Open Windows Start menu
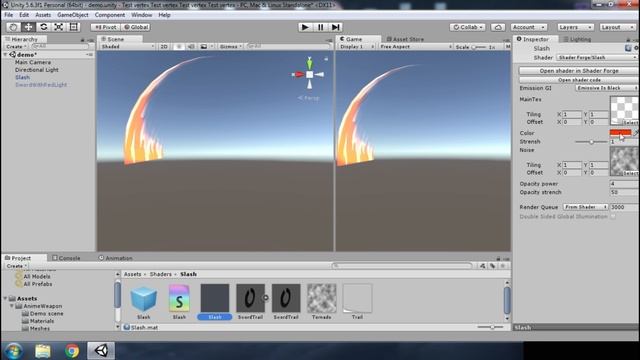The width and height of the screenshot is (640, 360). click(13, 351)
